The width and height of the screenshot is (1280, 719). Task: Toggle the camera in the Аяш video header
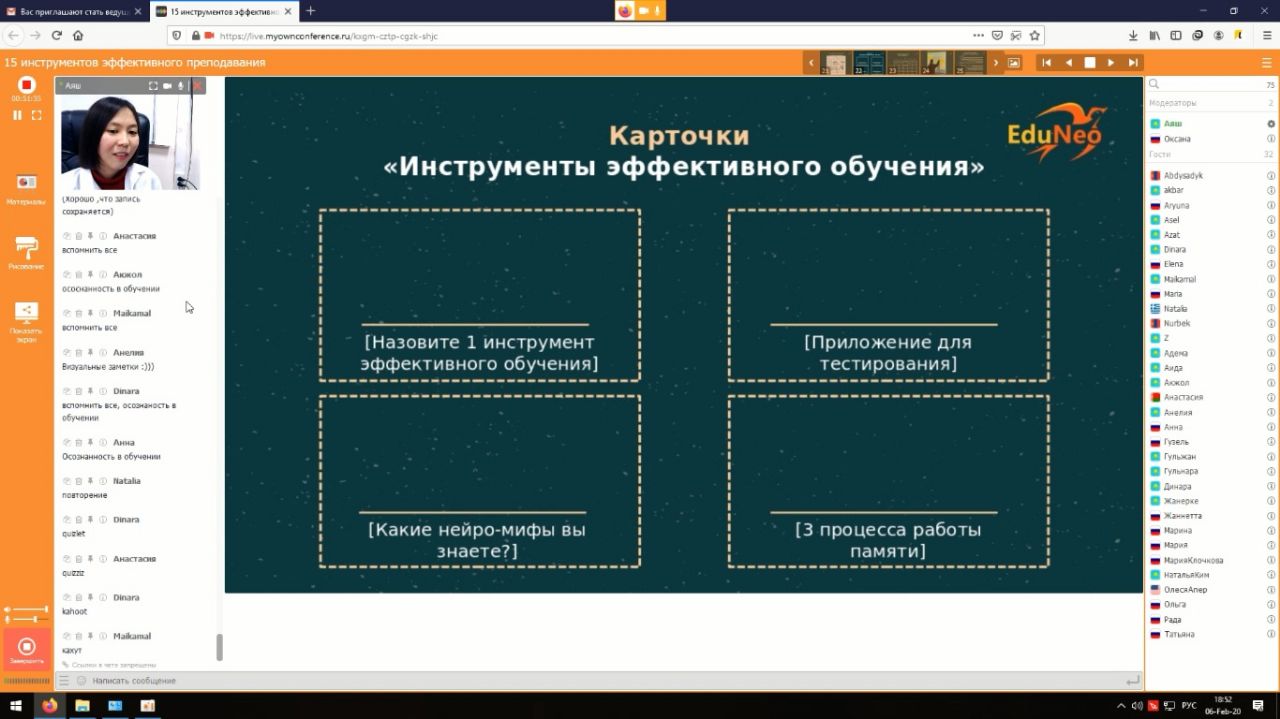tap(167, 86)
